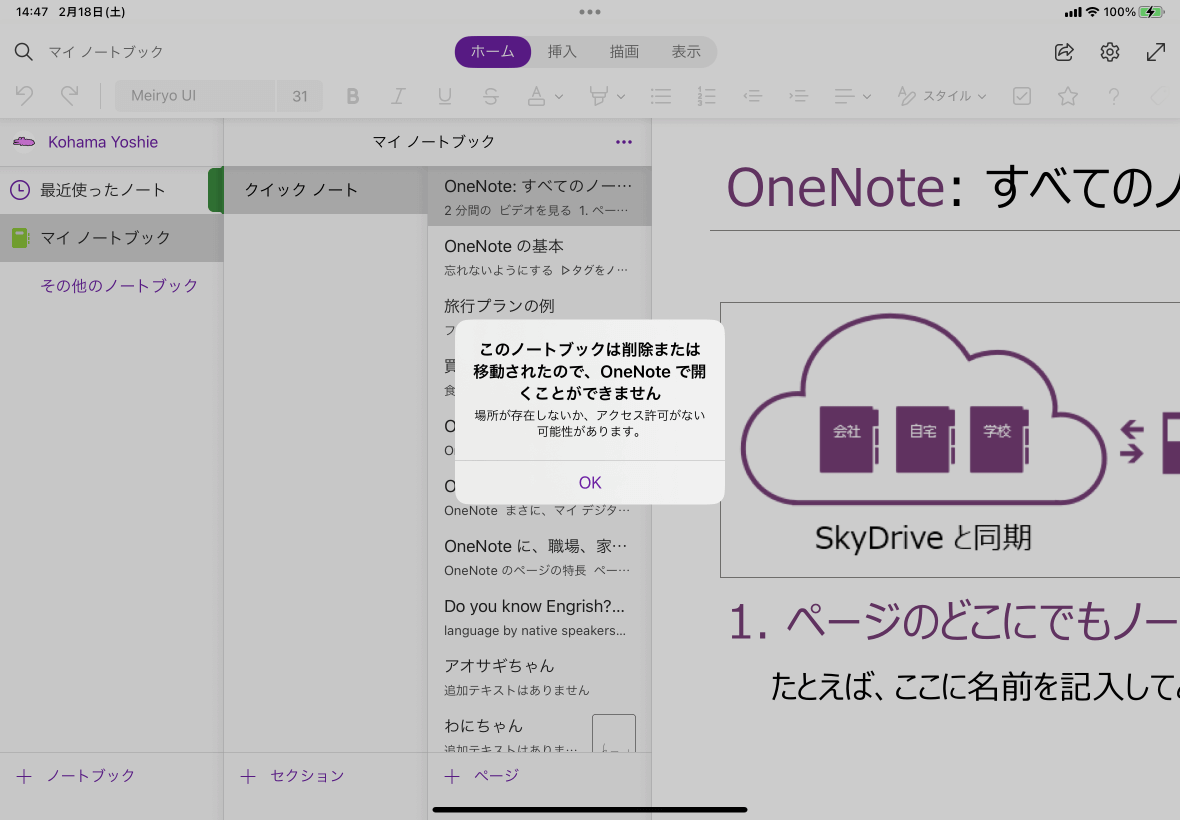The width and height of the screenshot is (1180, 820).
Task: Click the Undo icon
Action: [24, 96]
